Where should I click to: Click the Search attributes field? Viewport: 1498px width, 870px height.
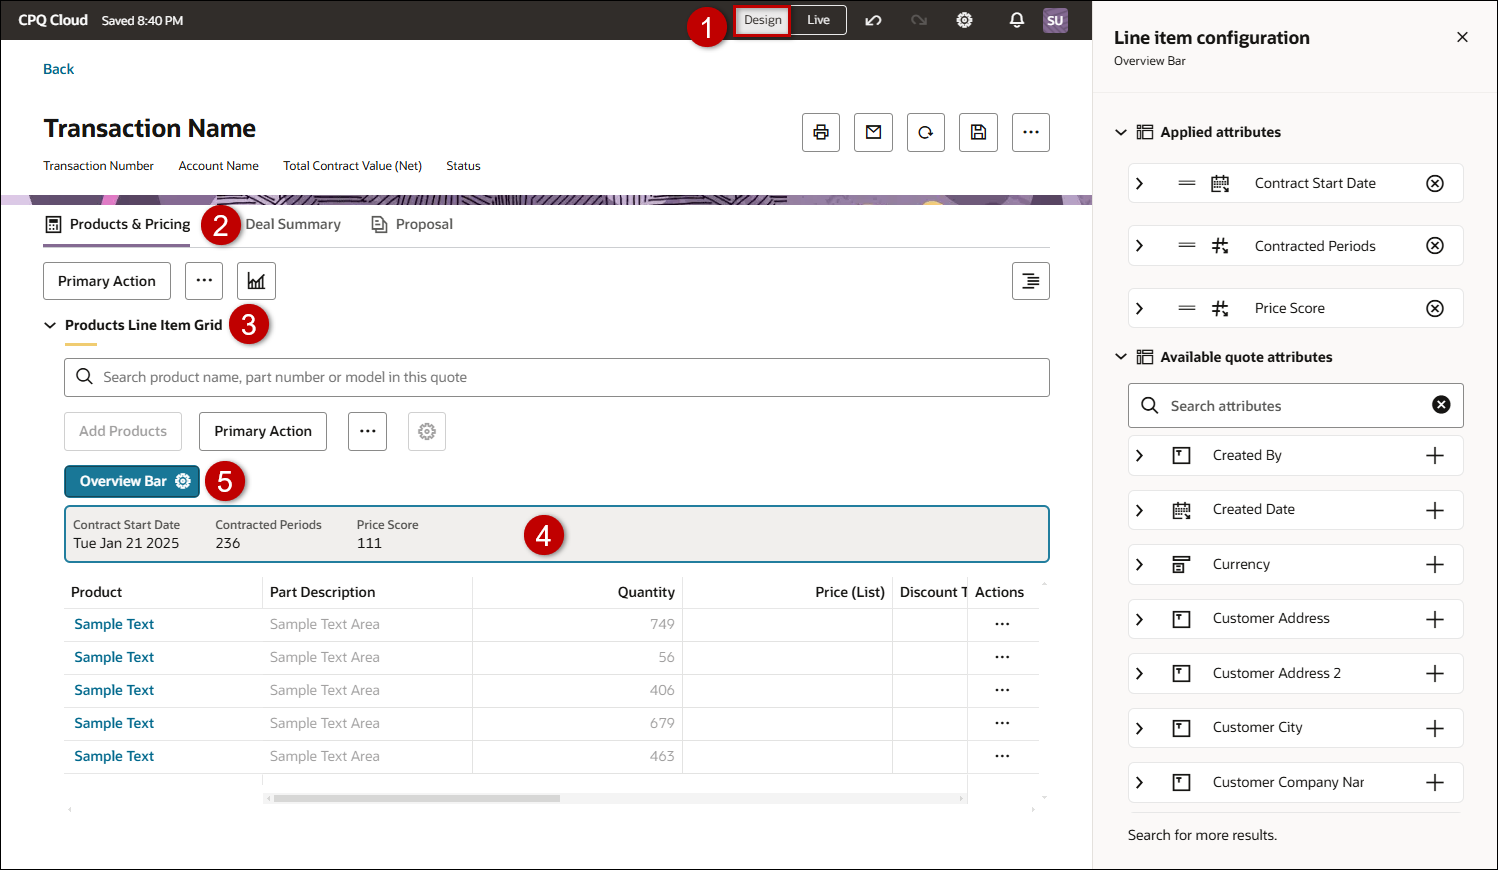click(x=1295, y=405)
